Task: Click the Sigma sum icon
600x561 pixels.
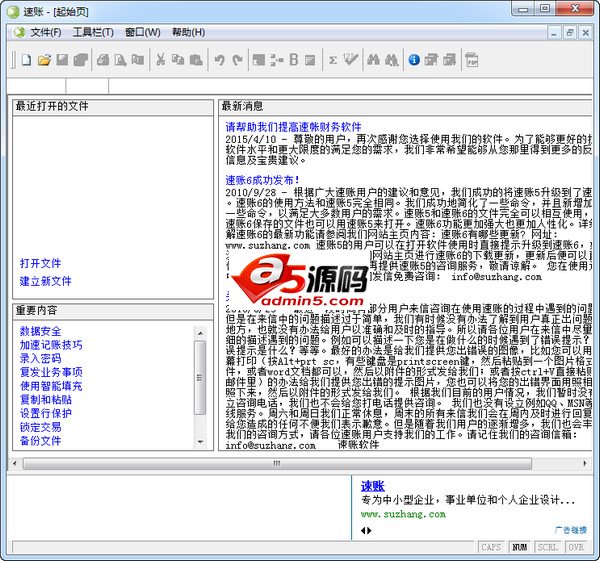Action: (x=333, y=60)
